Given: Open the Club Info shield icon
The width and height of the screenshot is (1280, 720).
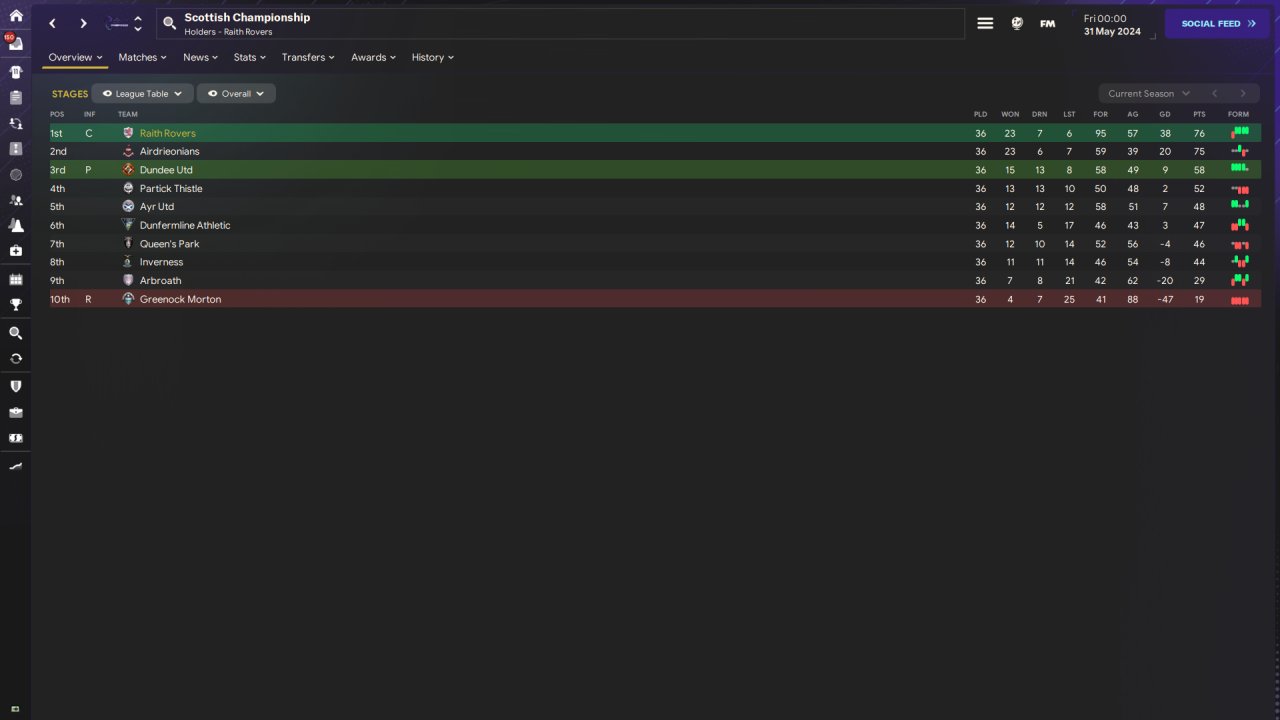Looking at the screenshot, I should point(15,386).
